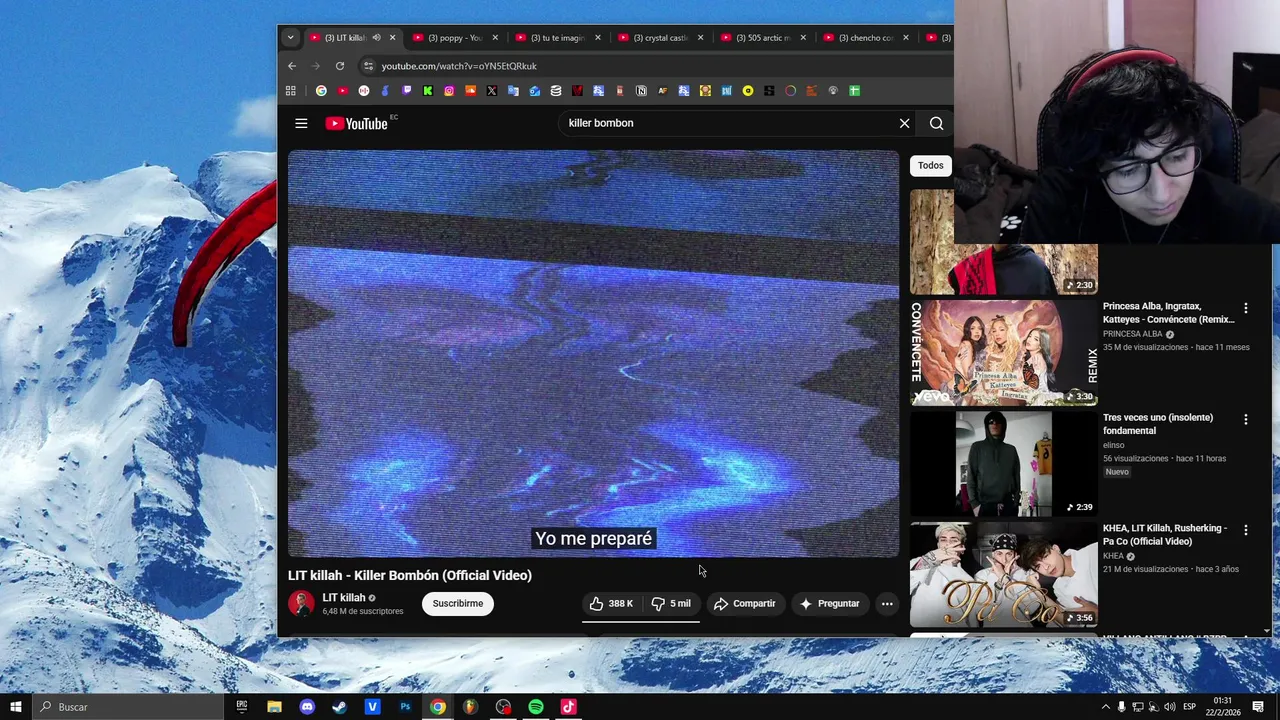Image resolution: width=1280 pixels, height=720 pixels.
Task: Open the Google Translate bookmark icon
Action: 513,90
